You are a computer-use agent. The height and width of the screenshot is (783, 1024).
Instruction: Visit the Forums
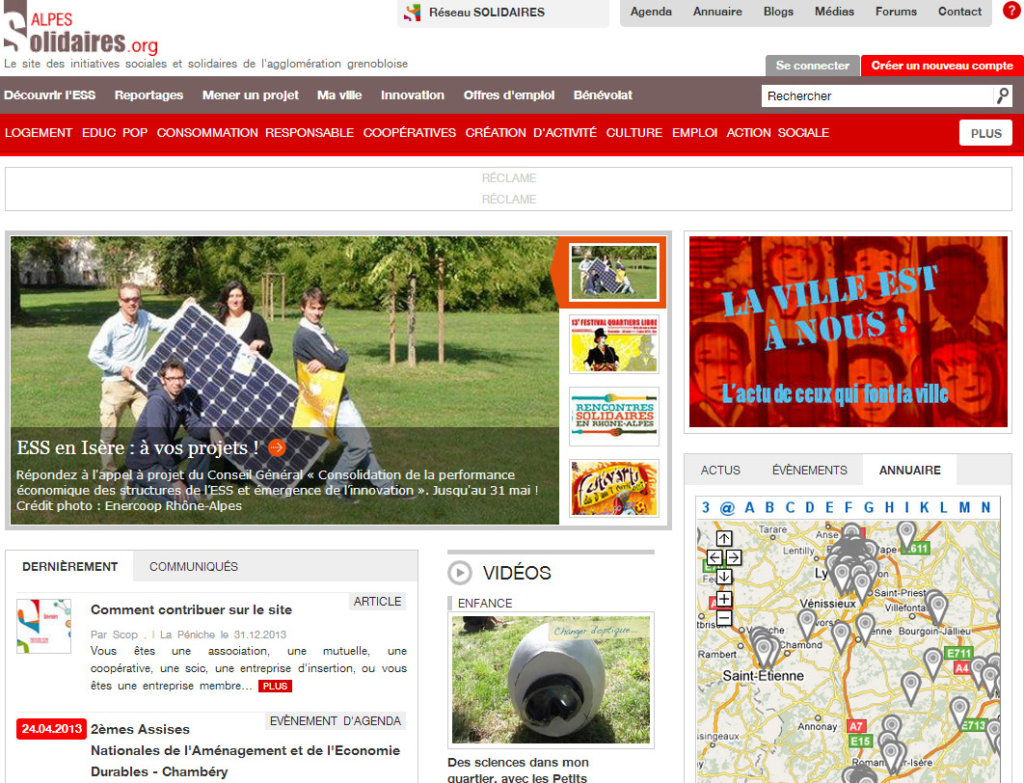896,12
